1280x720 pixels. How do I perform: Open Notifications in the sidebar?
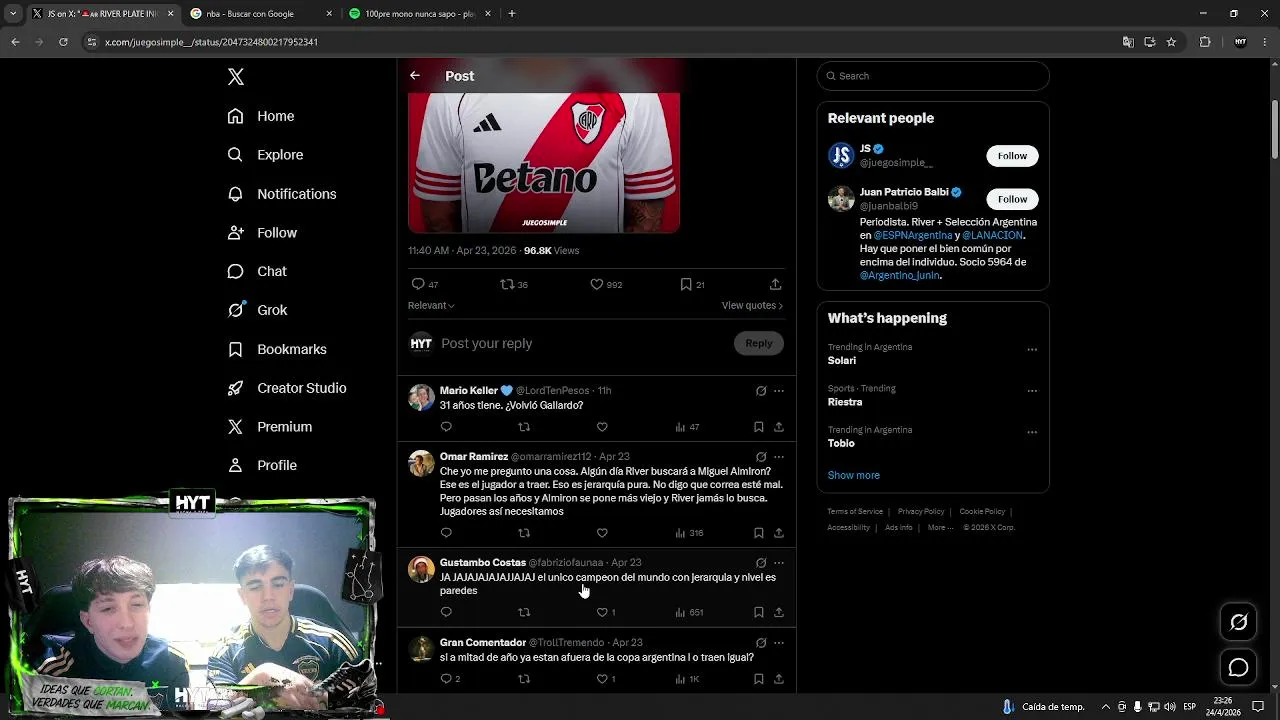click(282, 194)
